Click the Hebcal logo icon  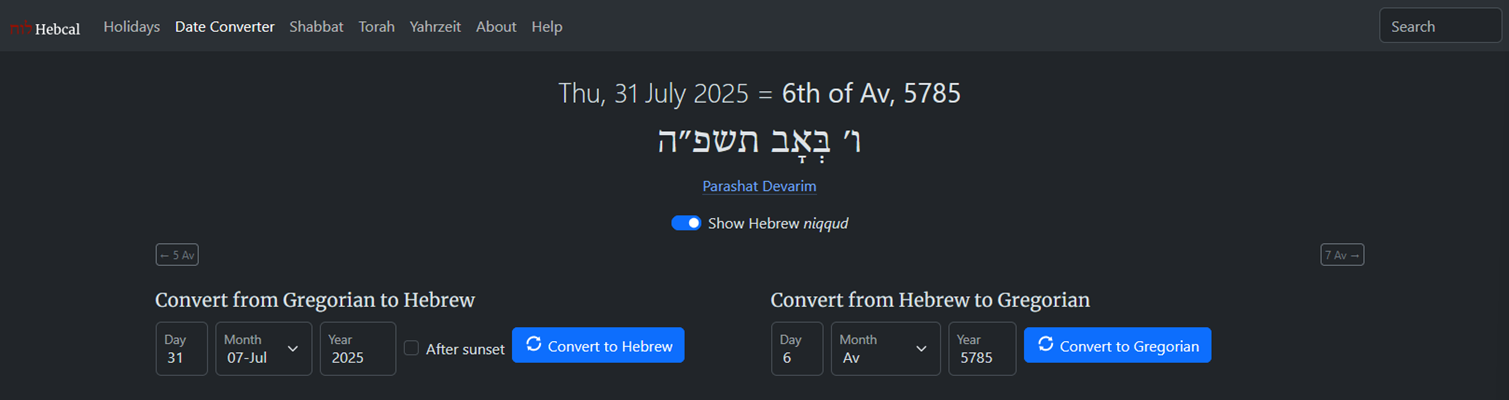coord(21,28)
